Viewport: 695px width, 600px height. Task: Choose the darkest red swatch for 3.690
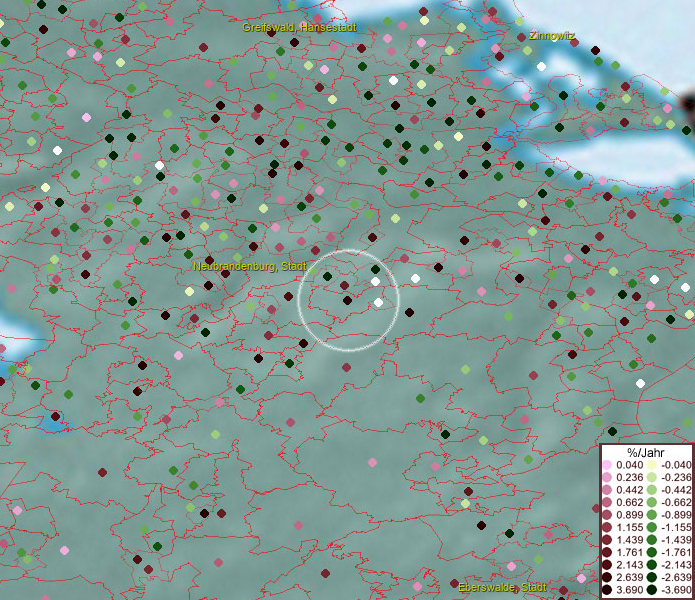[x=607, y=590]
